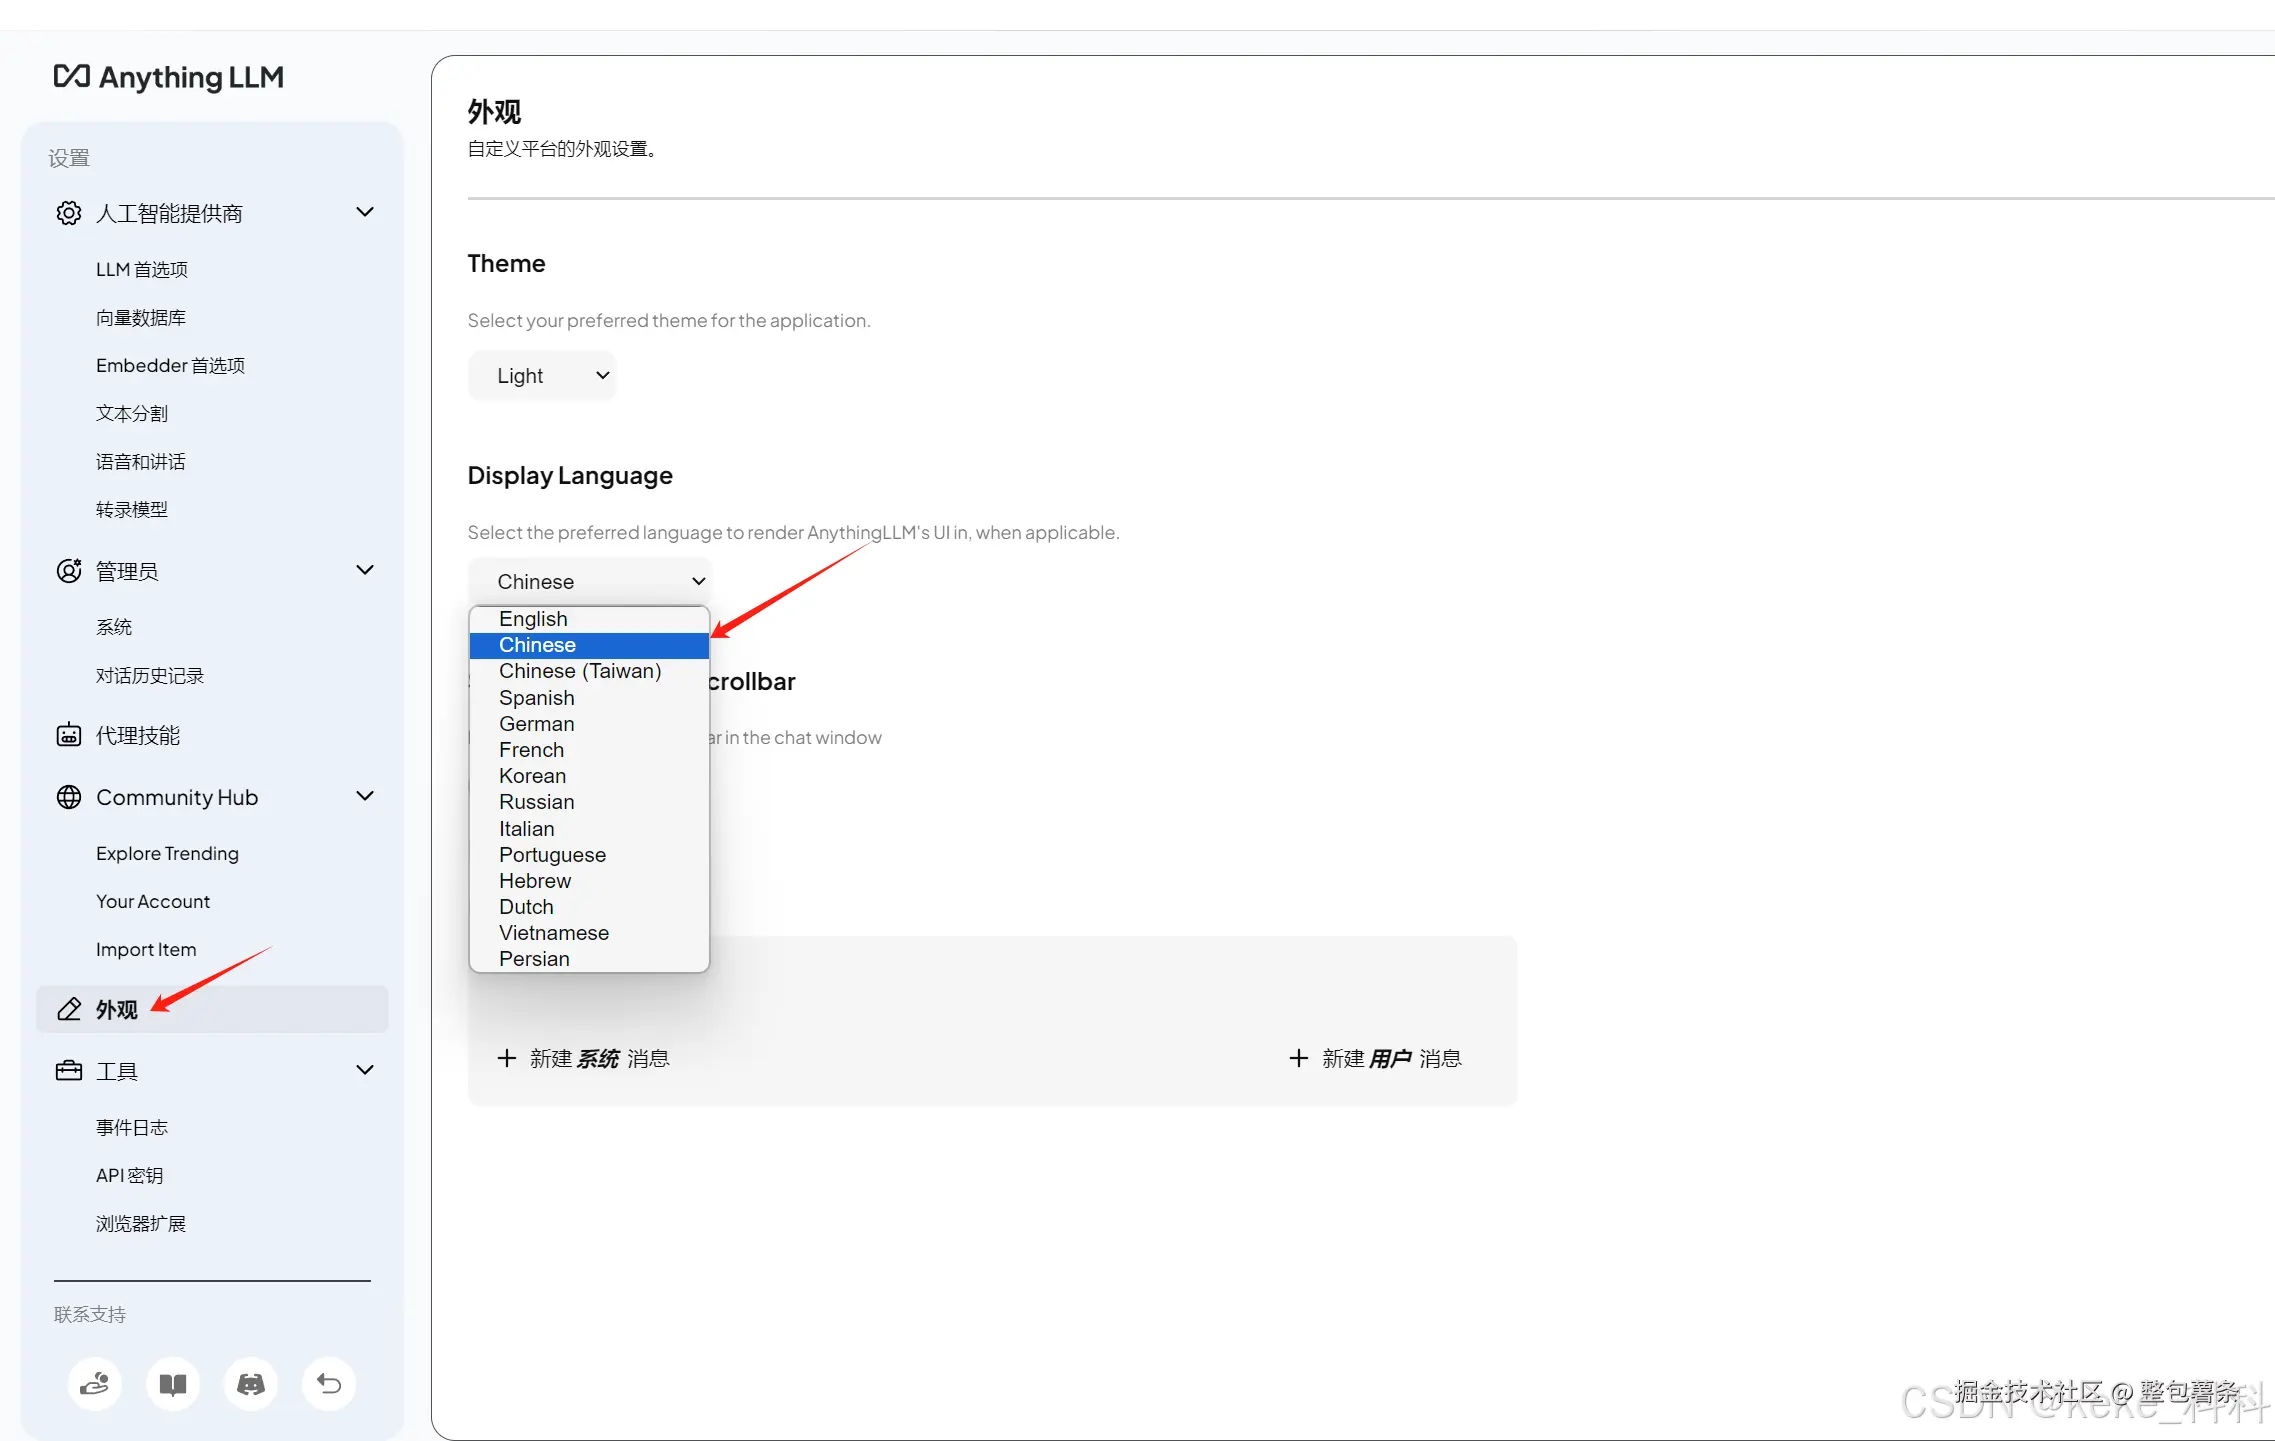Add a new system message
This screenshot has height=1441, width=2275.
[x=584, y=1058]
